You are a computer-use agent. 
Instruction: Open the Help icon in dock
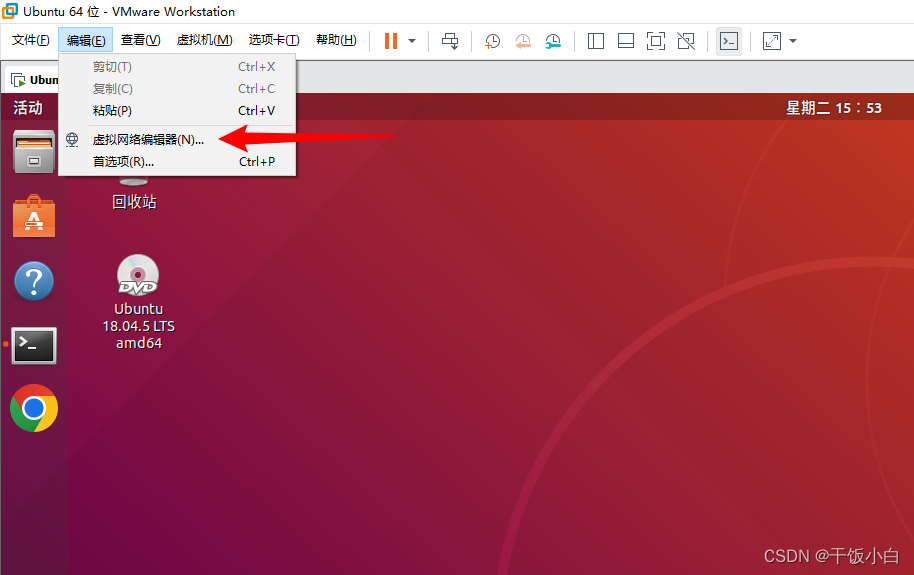coord(34,281)
